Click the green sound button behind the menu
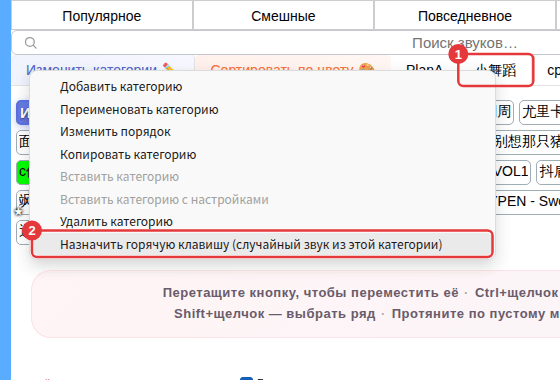 (x=23, y=172)
